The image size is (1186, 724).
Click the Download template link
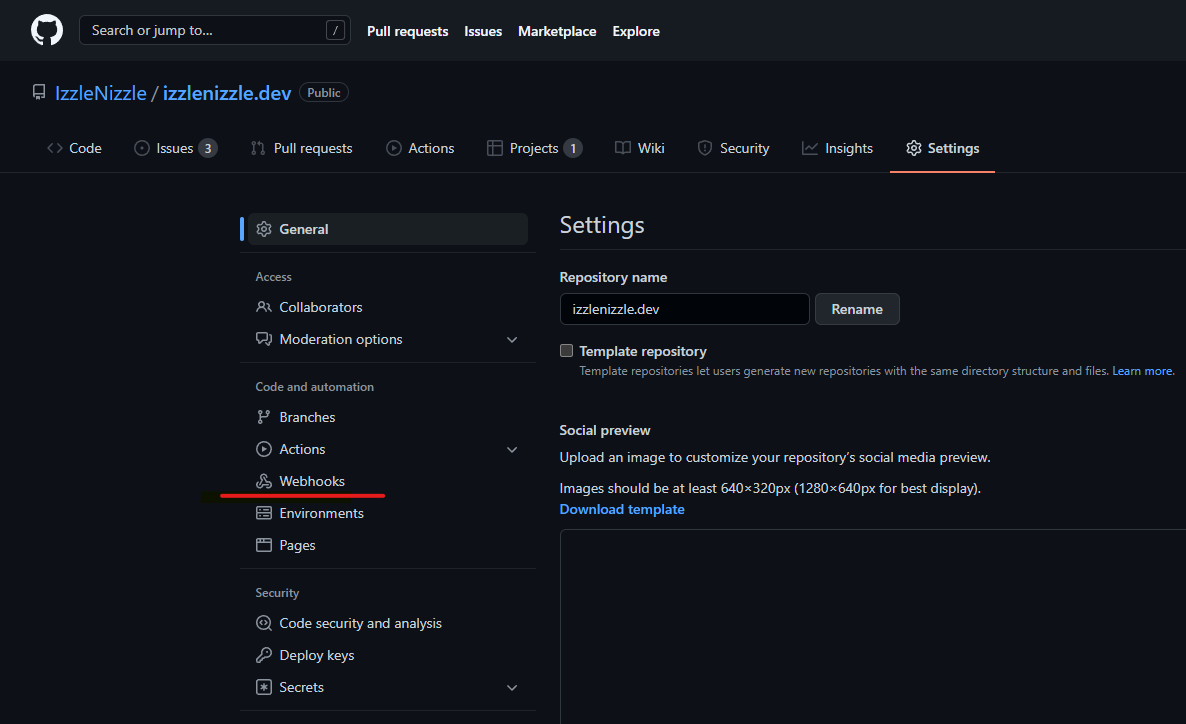coord(622,509)
